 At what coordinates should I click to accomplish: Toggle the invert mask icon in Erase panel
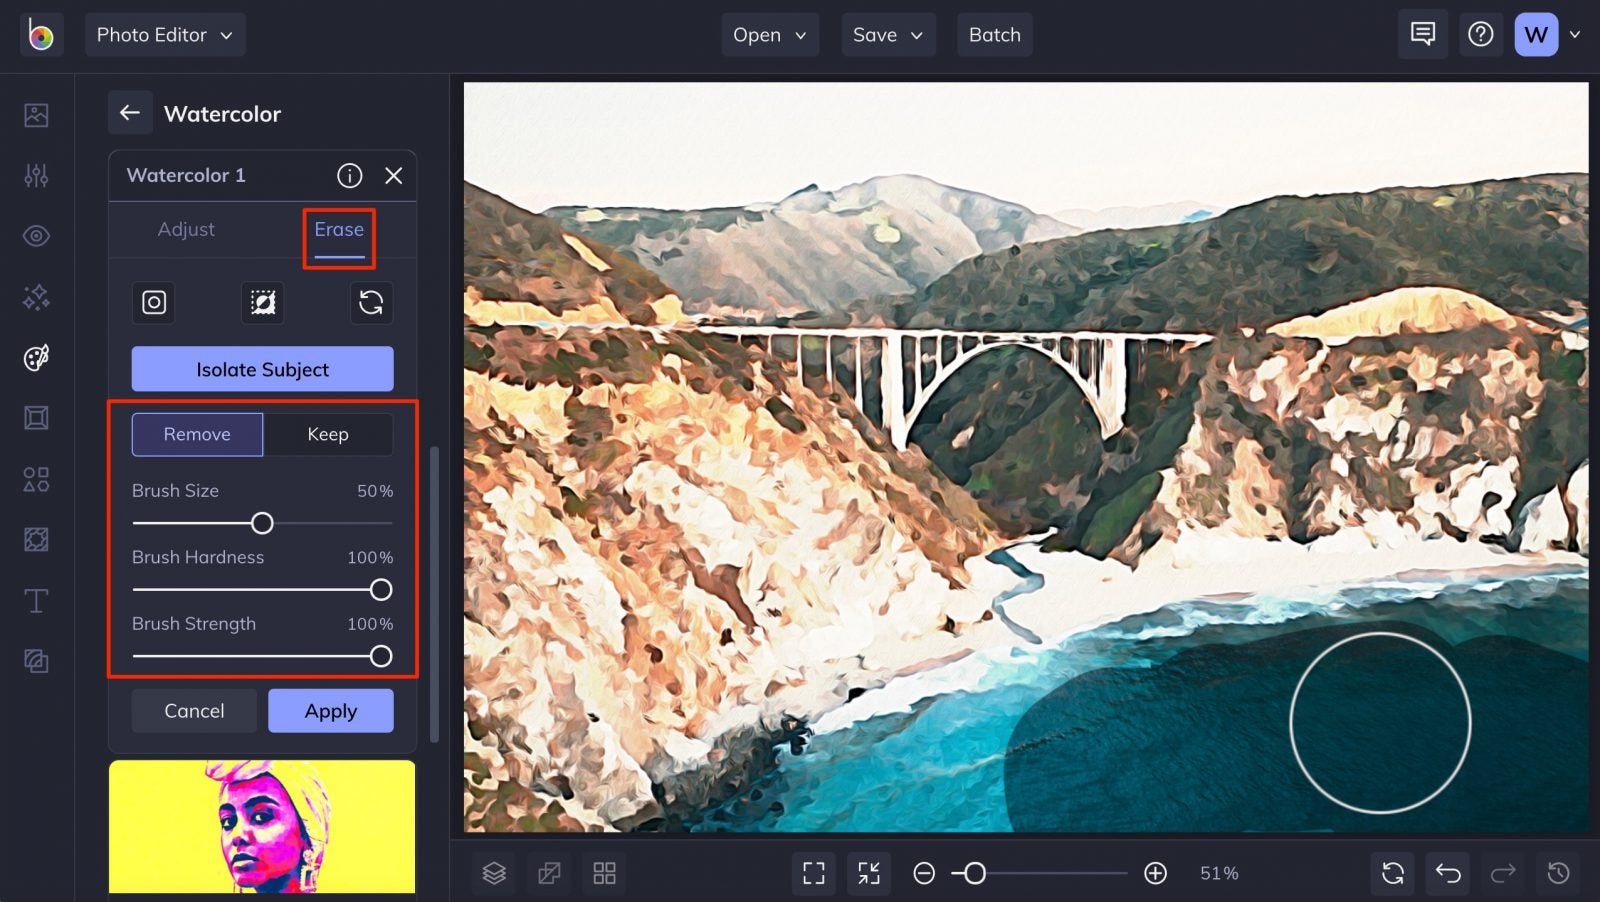pyautogui.click(x=262, y=303)
